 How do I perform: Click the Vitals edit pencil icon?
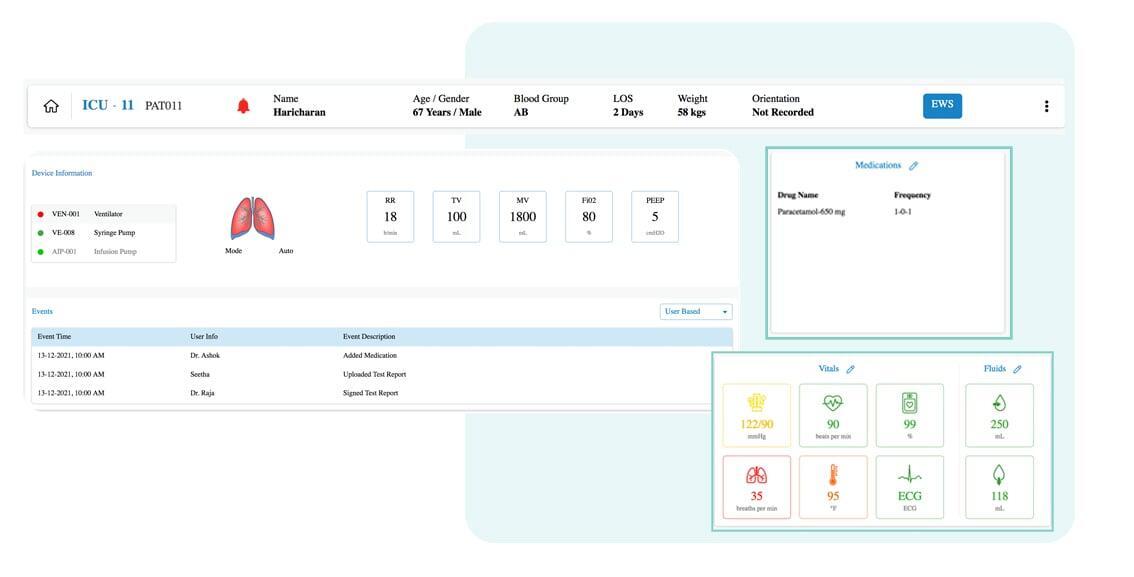850,369
